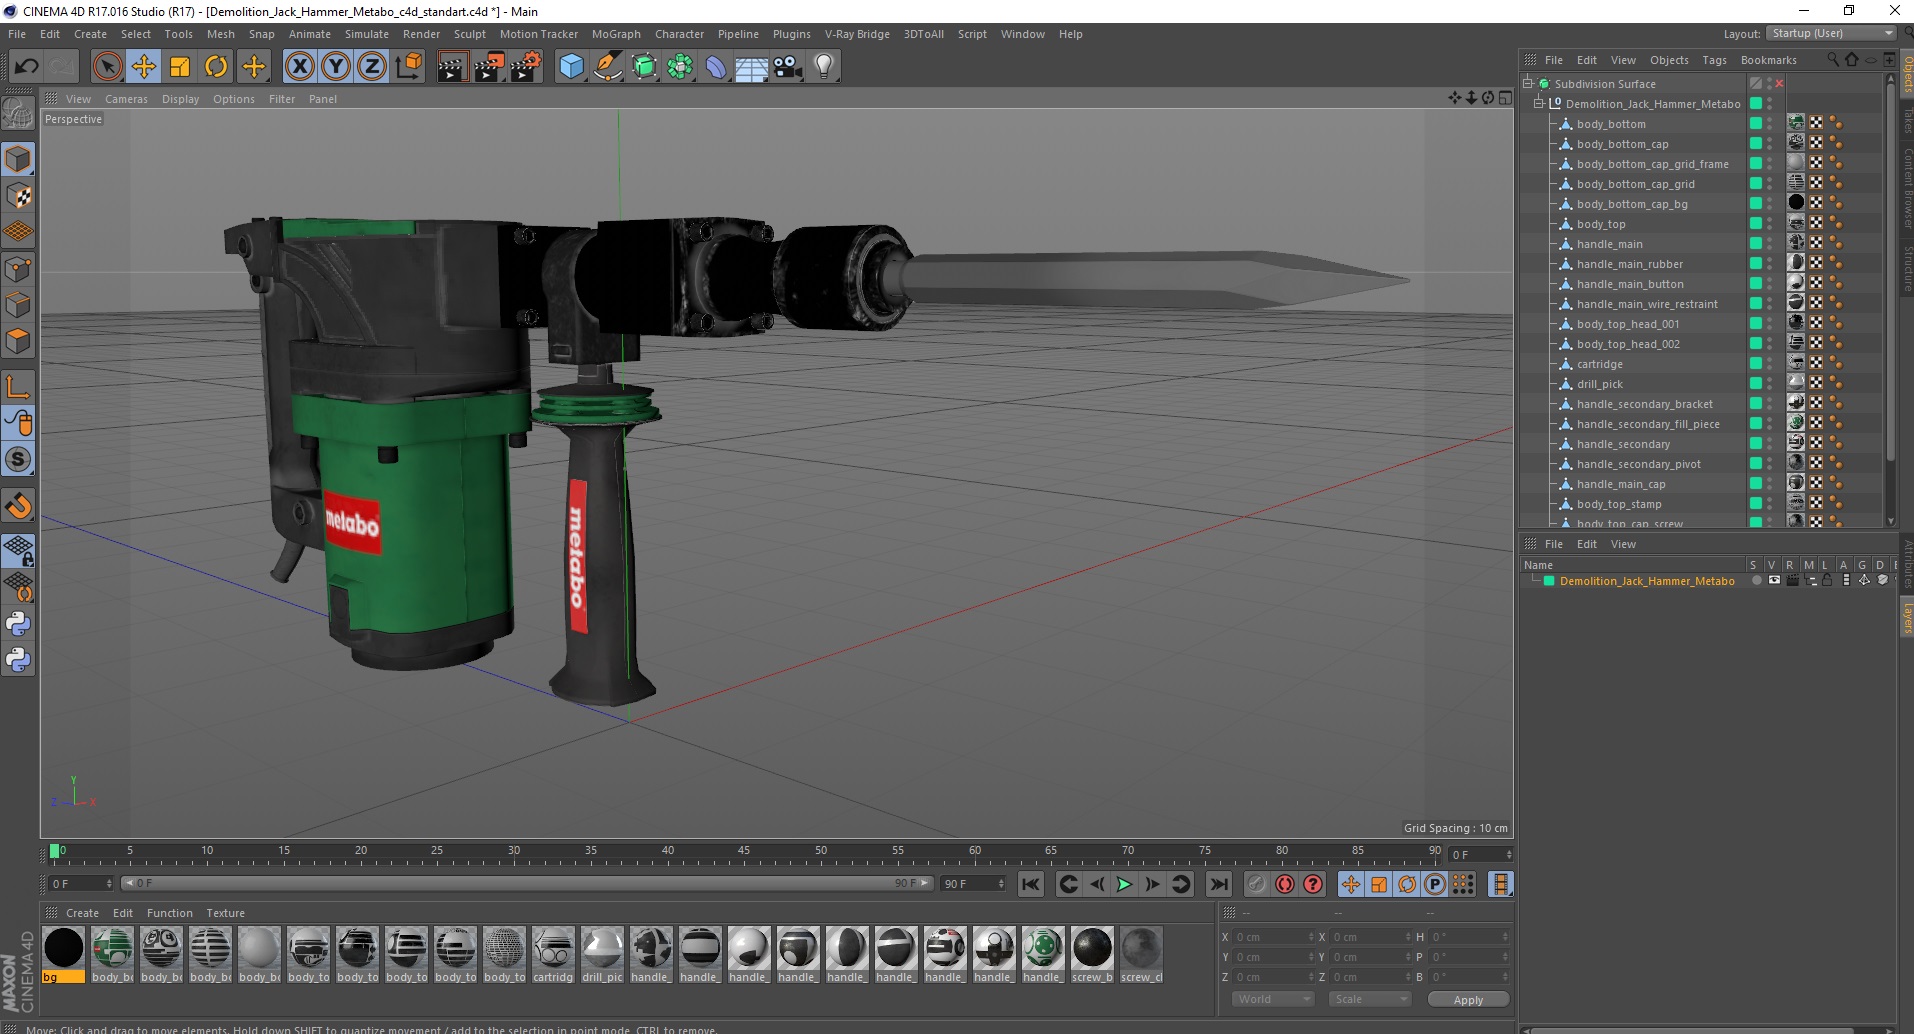The height and width of the screenshot is (1034, 1914).
Task: Open viewport Cameras menu
Action: click(x=126, y=99)
